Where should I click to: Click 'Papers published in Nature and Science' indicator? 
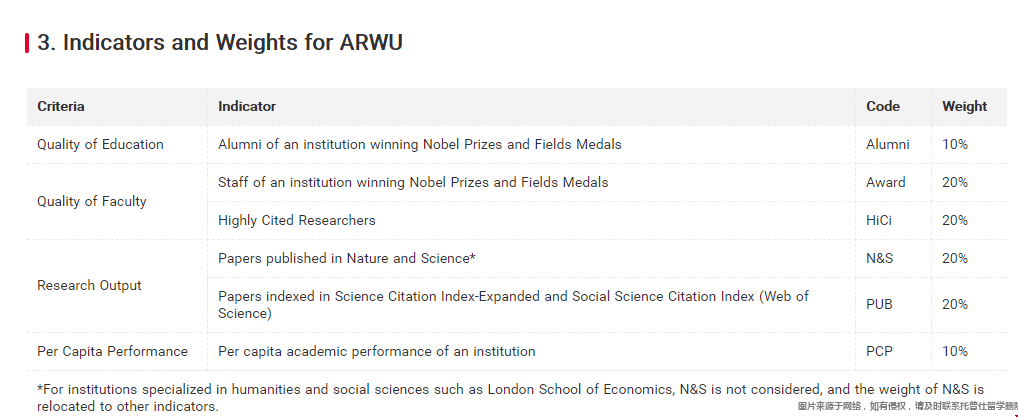click(346, 258)
